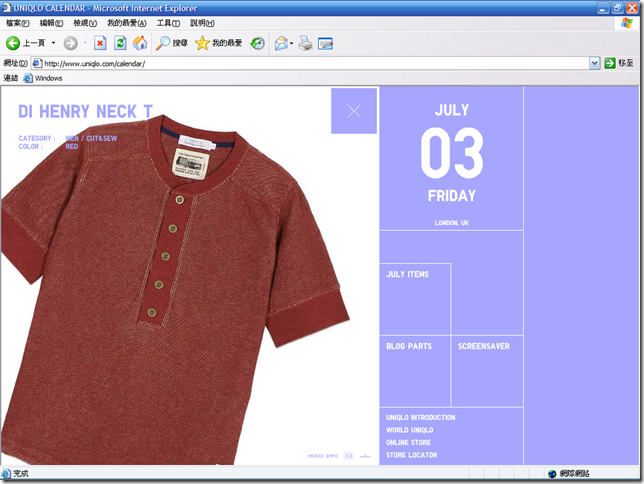The width and height of the screenshot is (644, 484).
Task: Click the sound equalizer icon
Action: [365, 456]
